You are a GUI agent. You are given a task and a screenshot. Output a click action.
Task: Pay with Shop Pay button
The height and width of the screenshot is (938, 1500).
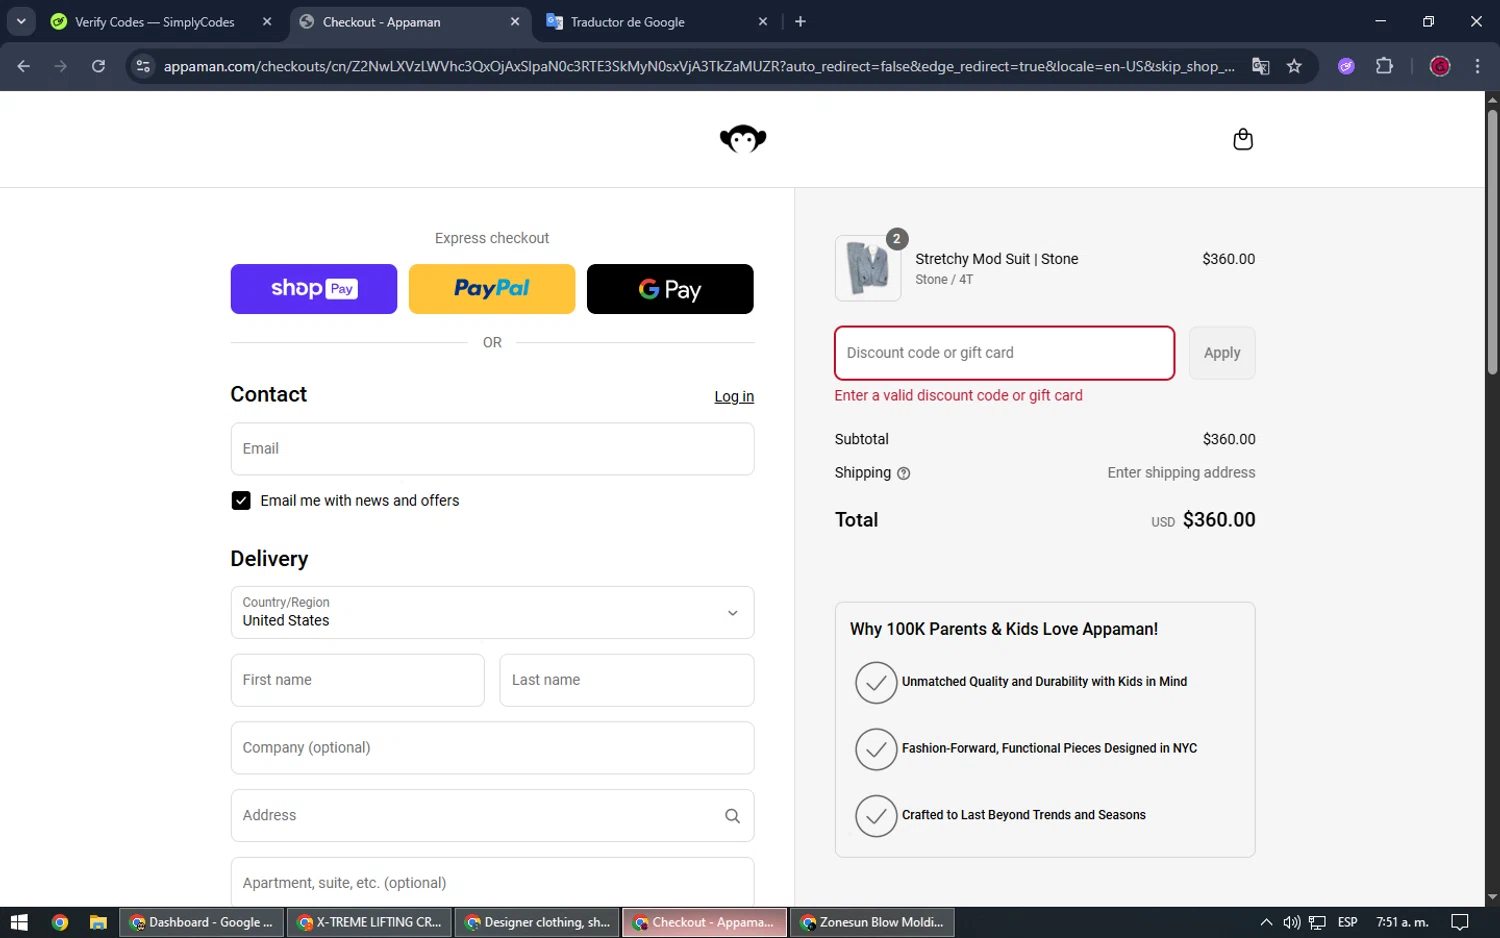tap(314, 289)
